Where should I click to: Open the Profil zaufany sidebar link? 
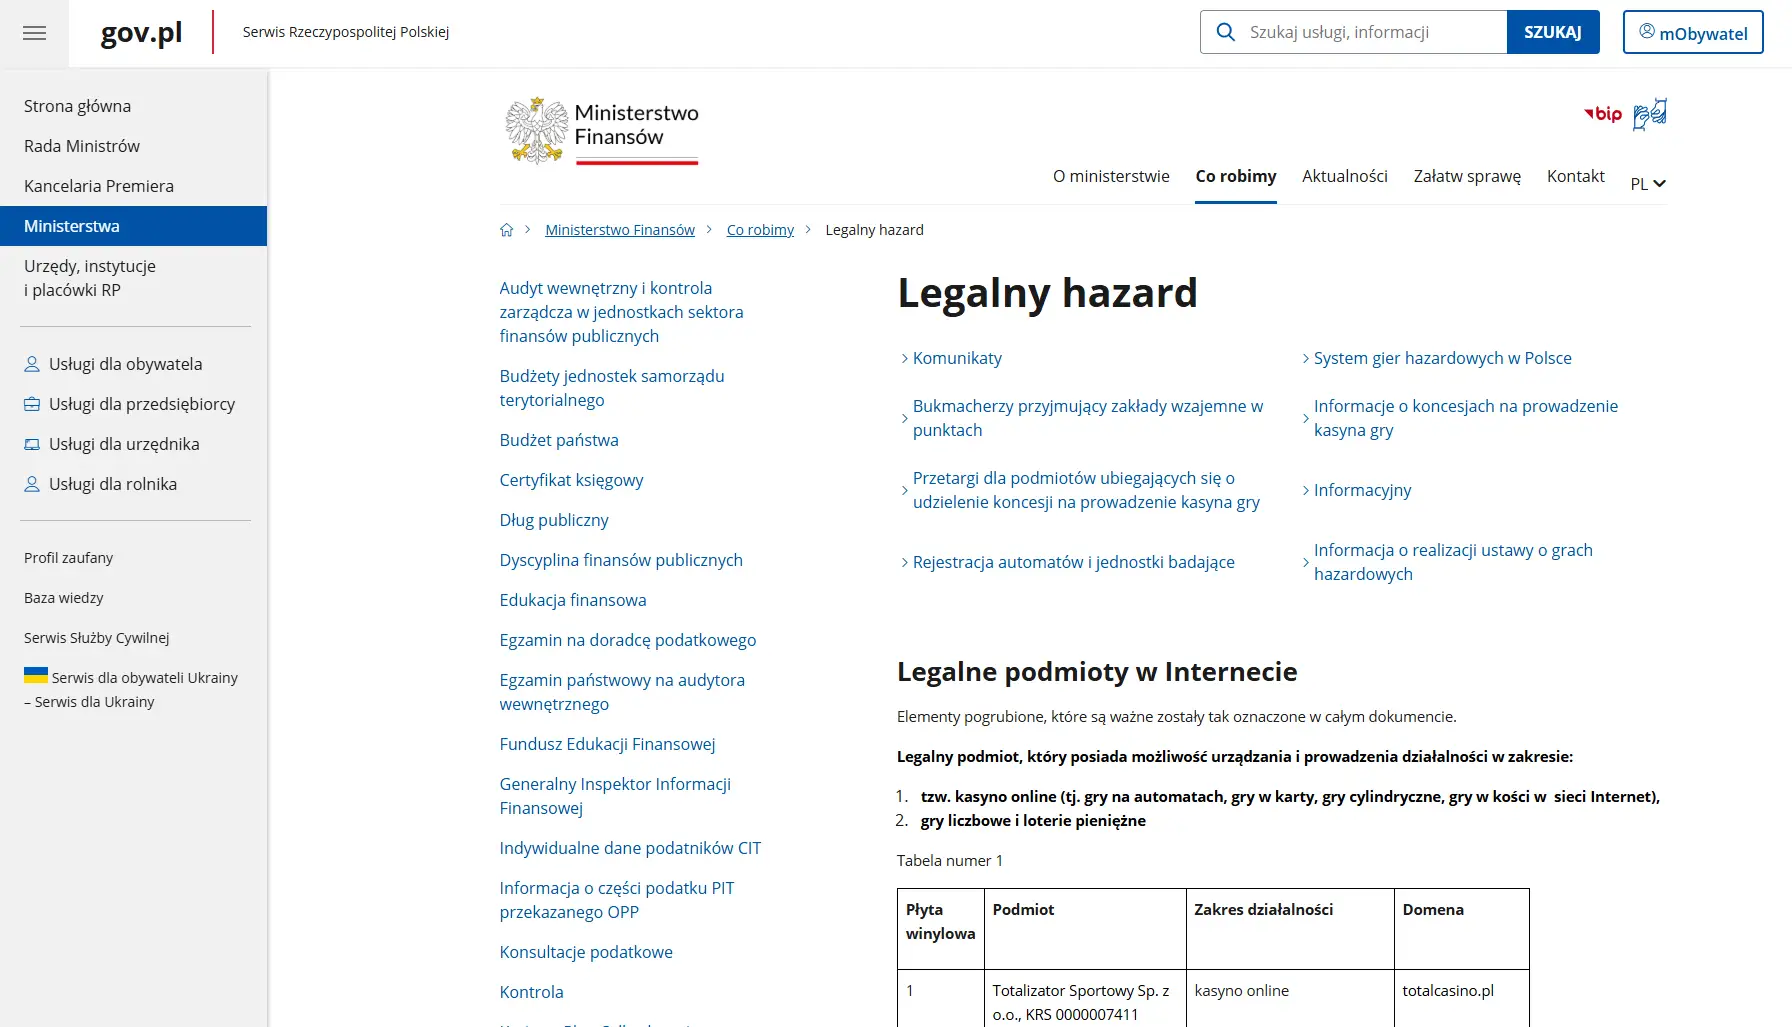[x=69, y=558]
